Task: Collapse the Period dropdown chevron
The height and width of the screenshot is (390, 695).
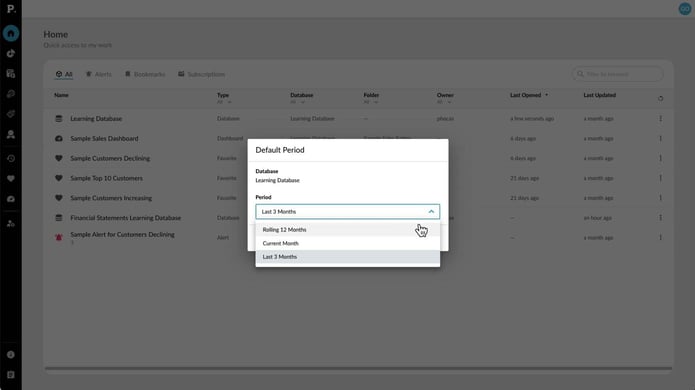Action: 431,212
